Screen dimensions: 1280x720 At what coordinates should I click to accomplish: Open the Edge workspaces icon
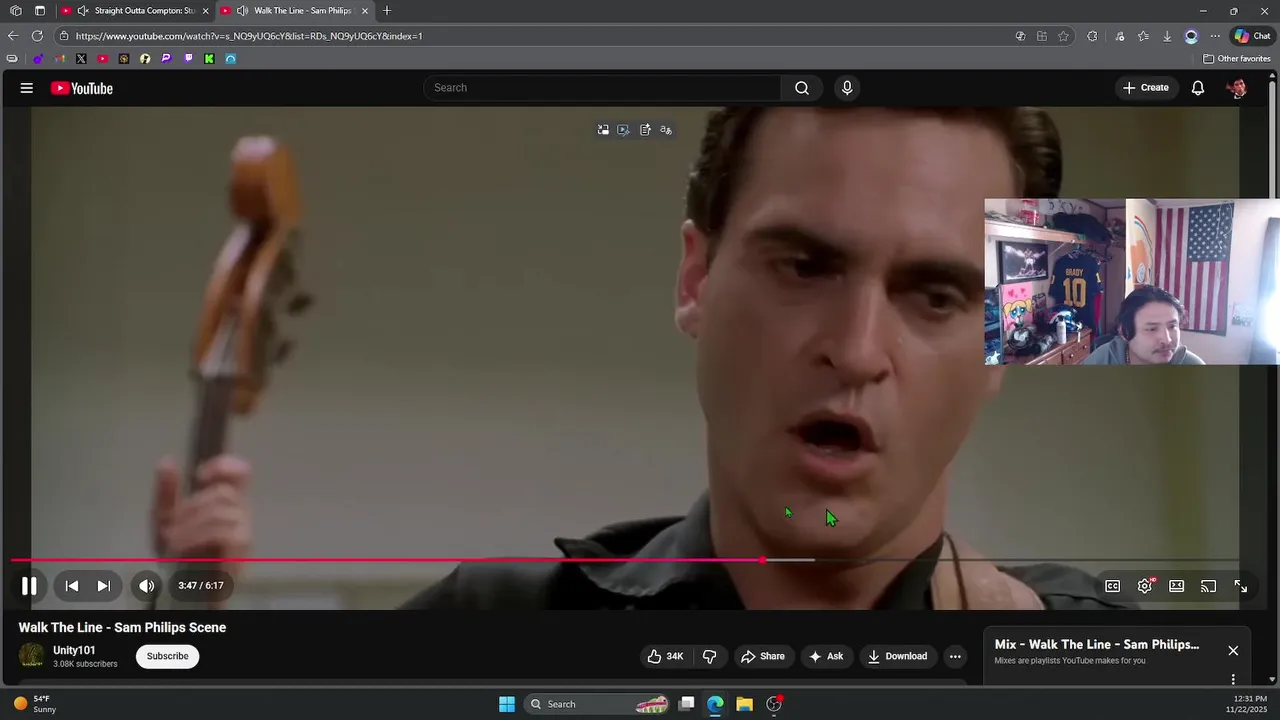pos(16,11)
